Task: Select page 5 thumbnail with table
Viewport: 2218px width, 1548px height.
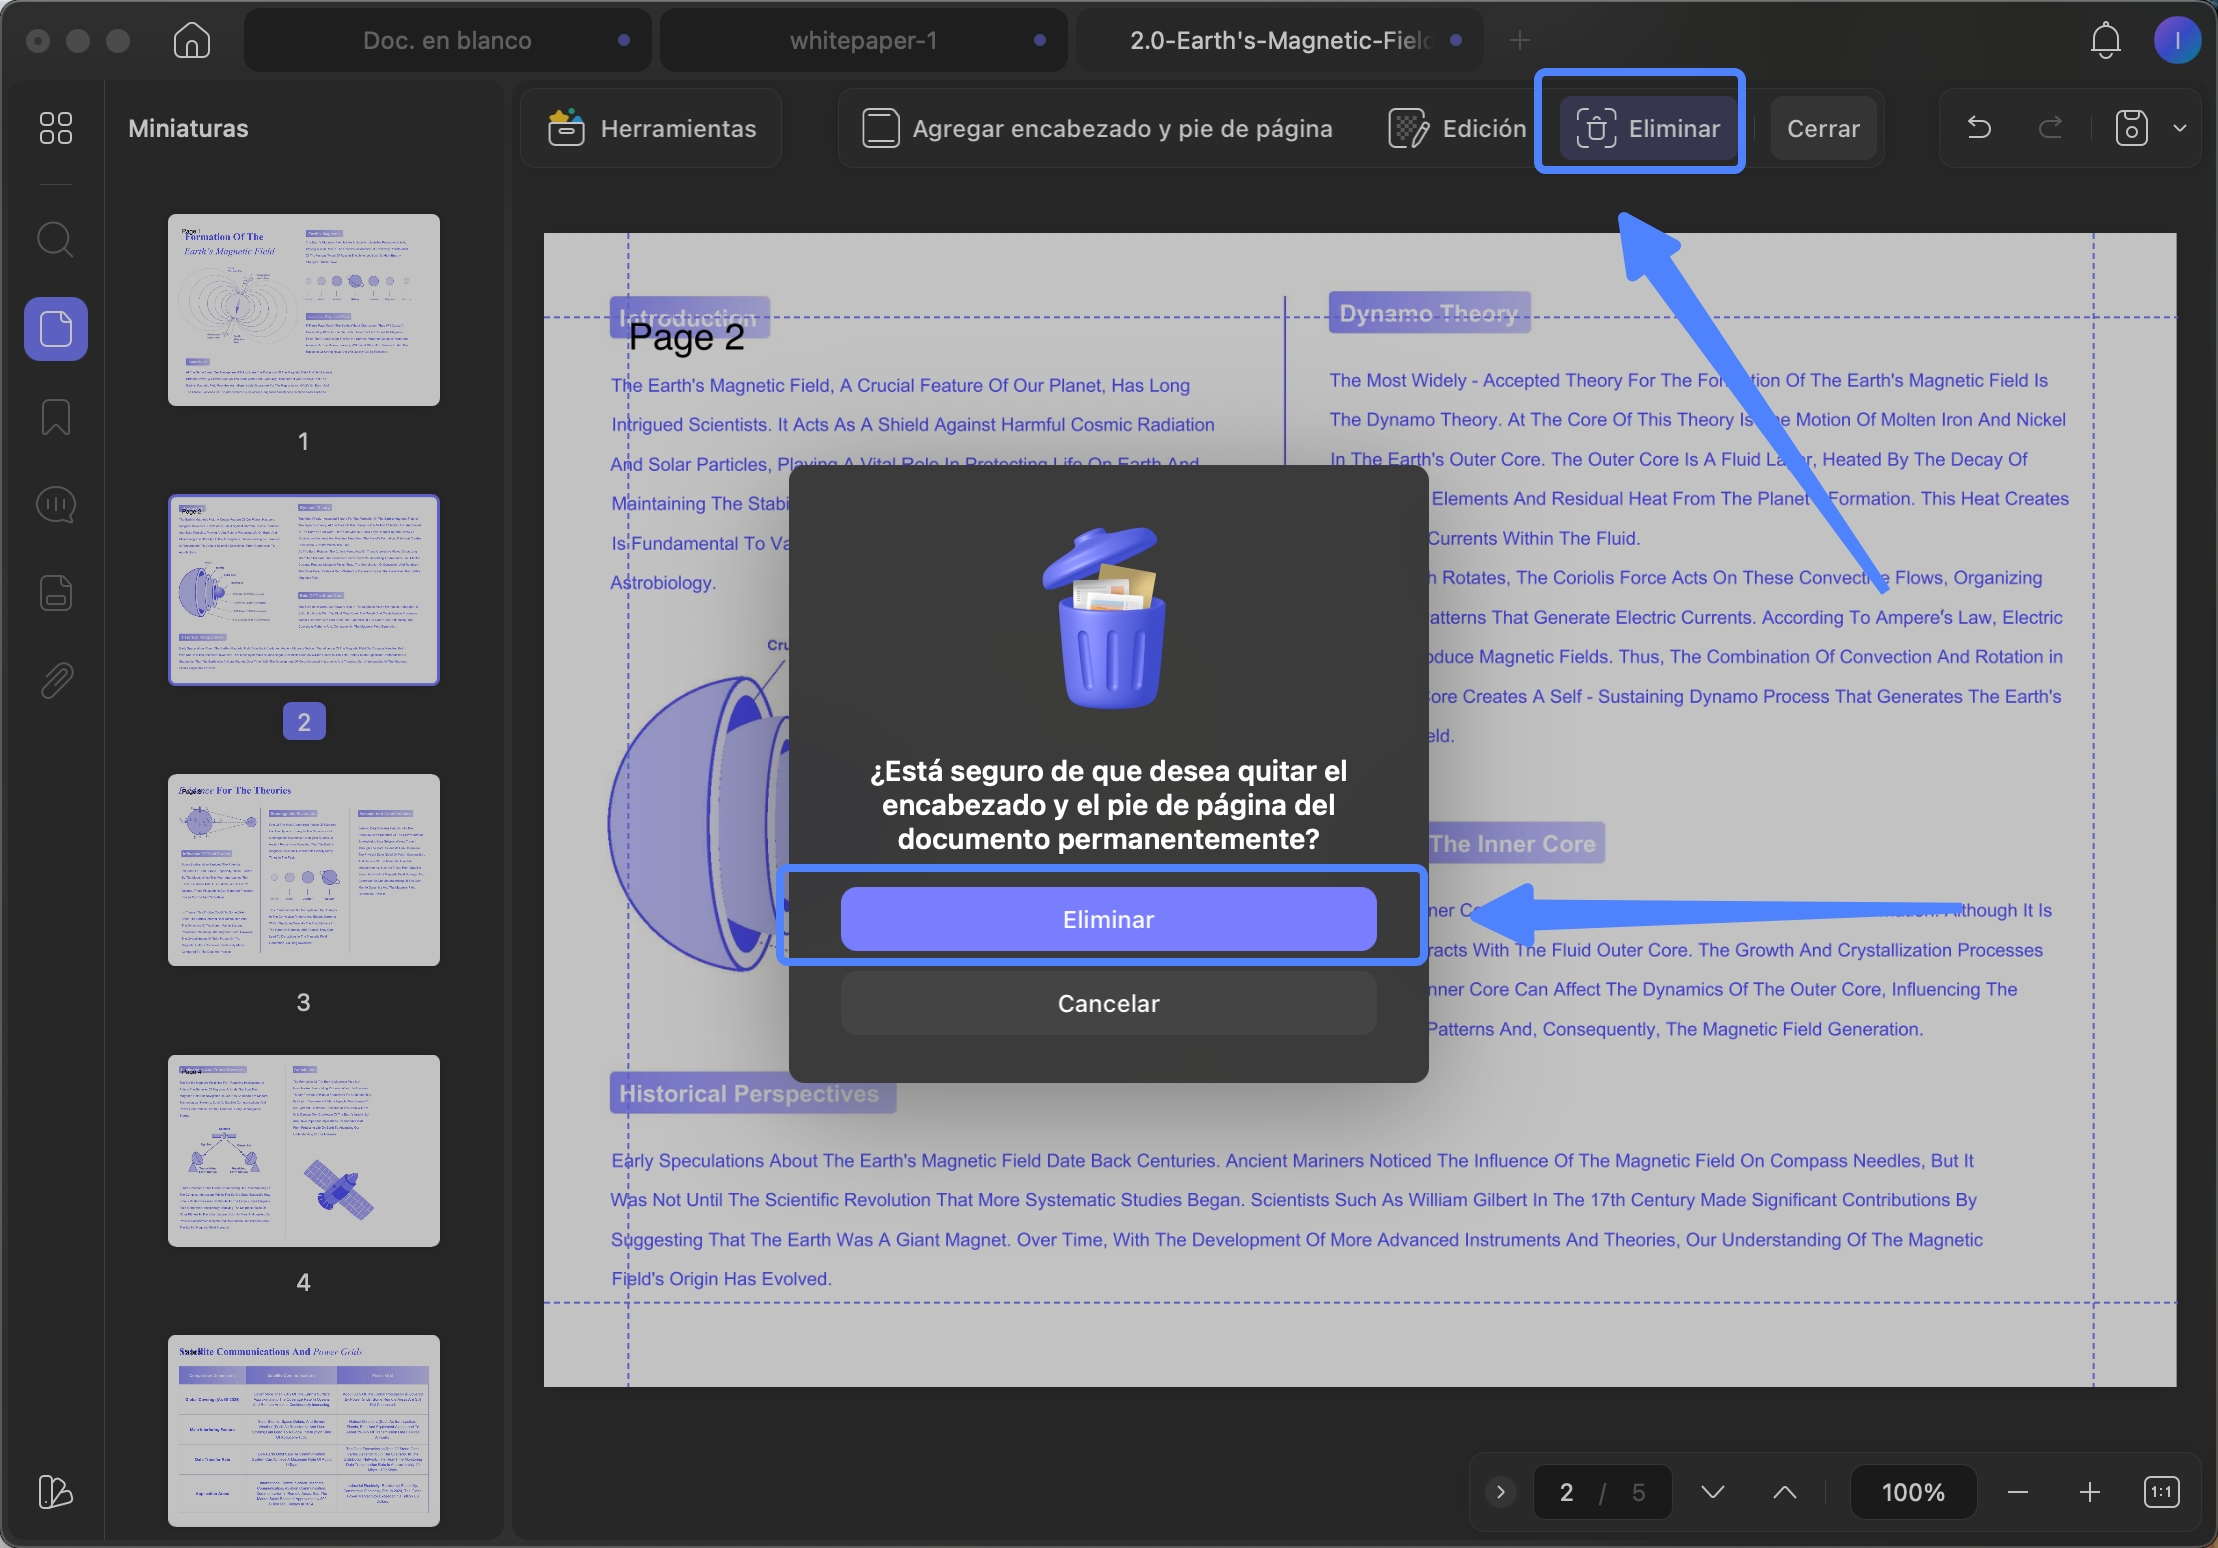Action: pos(304,1431)
